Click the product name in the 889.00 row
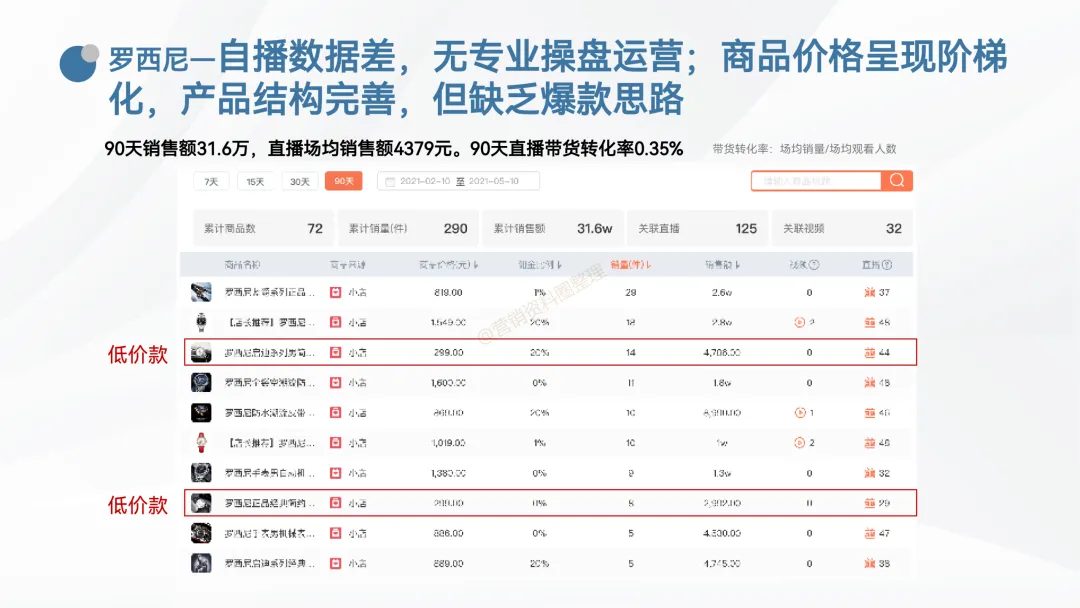The height and width of the screenshot is (608, 1080). coord(270,563)
